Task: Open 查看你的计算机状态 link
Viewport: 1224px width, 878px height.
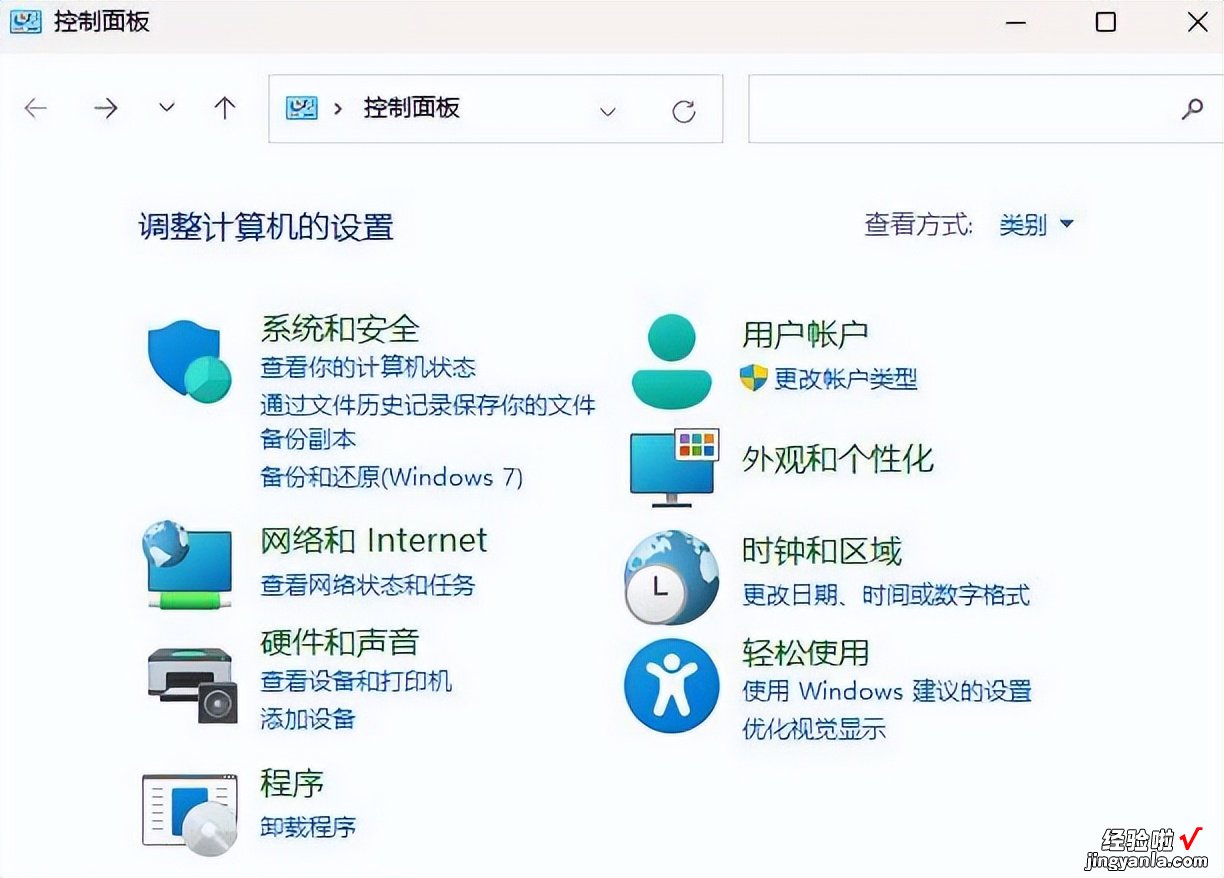Action: tap(368, 367)
